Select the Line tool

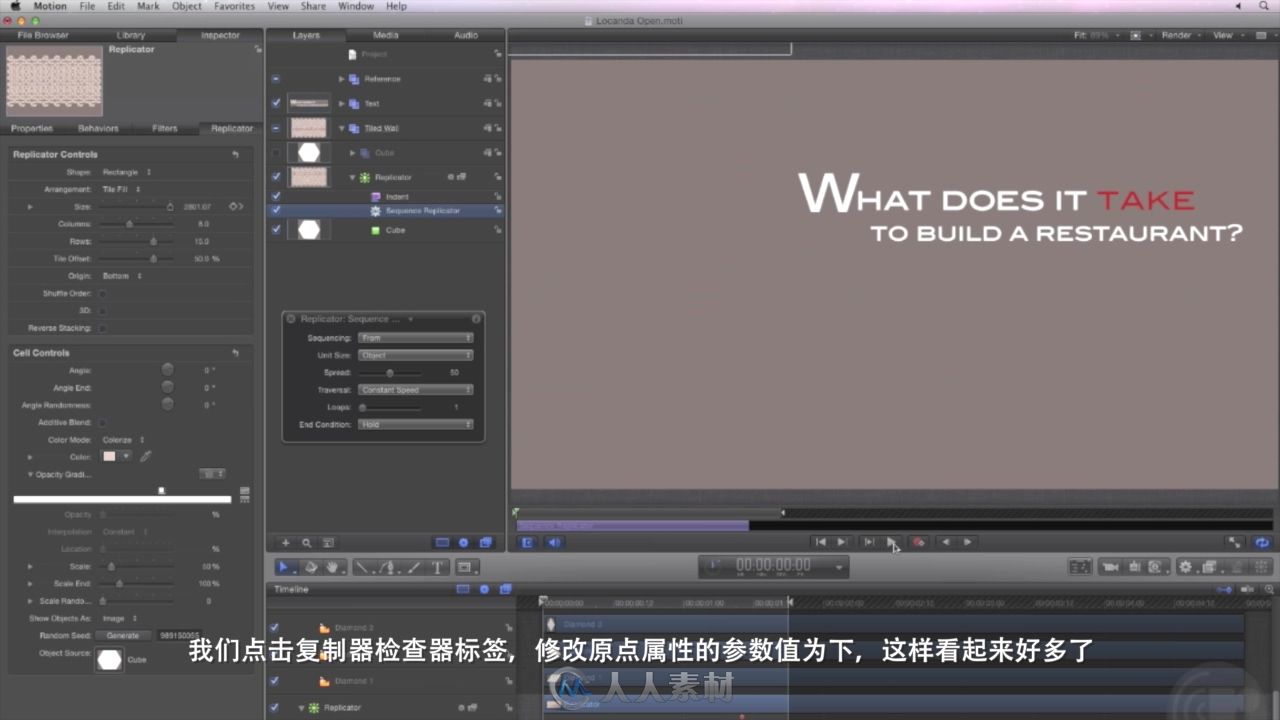[x=362, y=567]
